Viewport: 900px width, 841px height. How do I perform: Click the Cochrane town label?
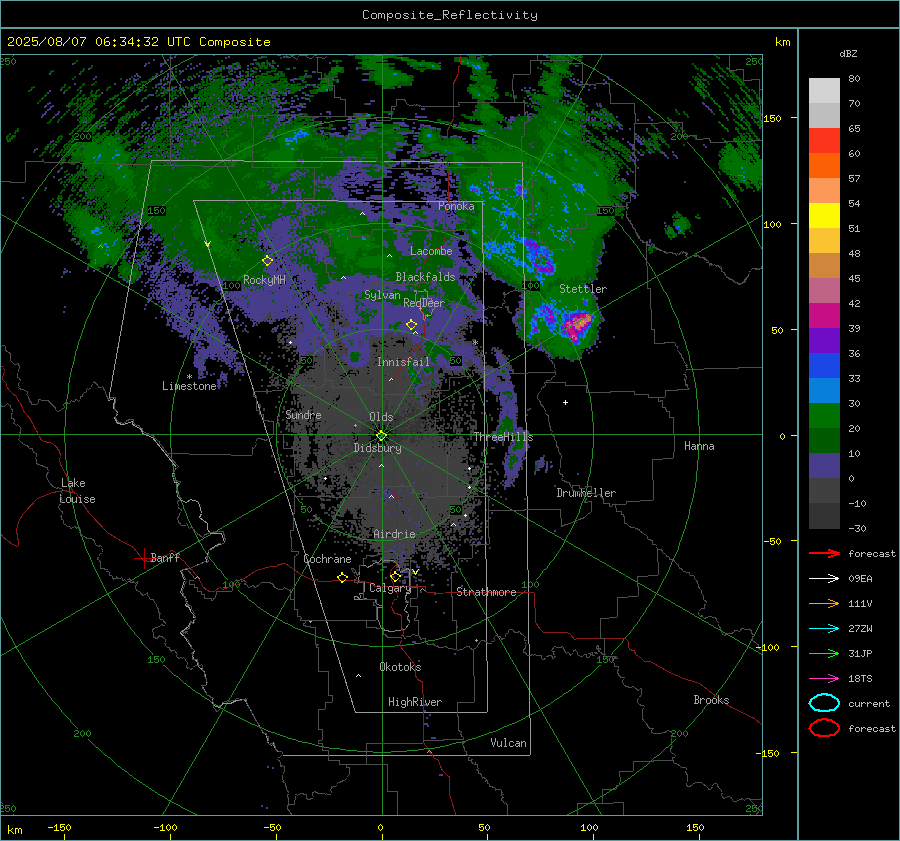(327, 559)
